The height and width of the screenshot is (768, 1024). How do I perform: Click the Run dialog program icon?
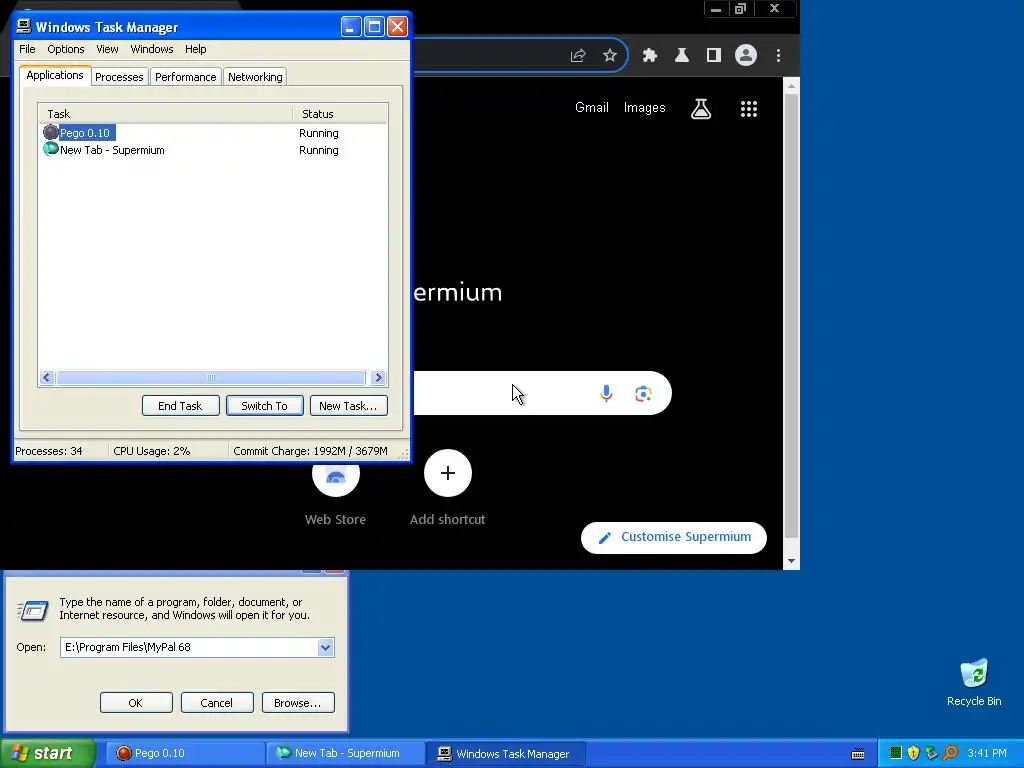pos(32,610)
